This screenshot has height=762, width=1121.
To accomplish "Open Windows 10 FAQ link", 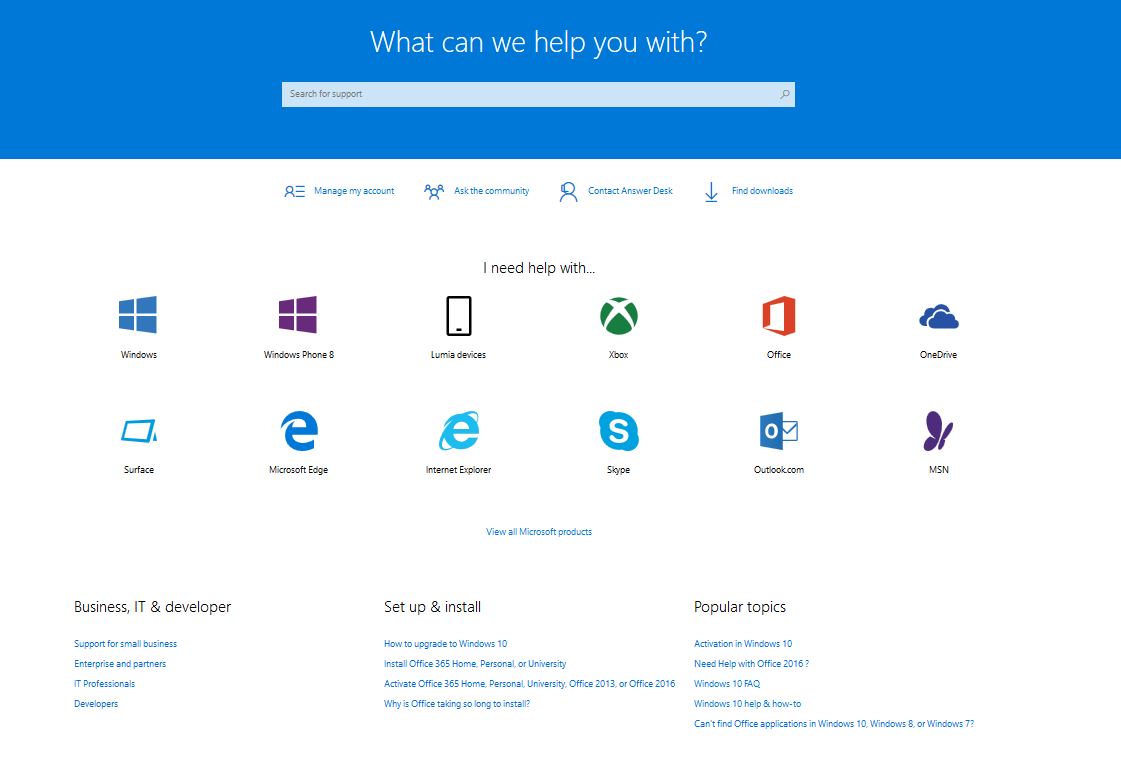I will coord(727,684).
